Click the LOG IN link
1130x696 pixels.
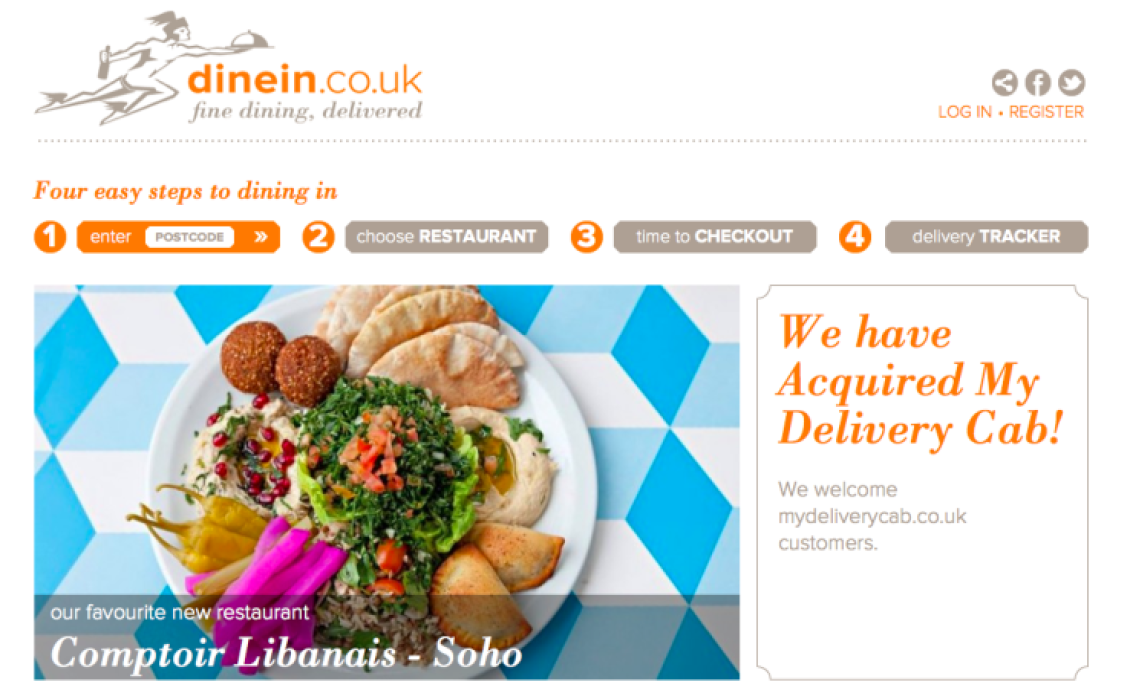coord(964,112)
